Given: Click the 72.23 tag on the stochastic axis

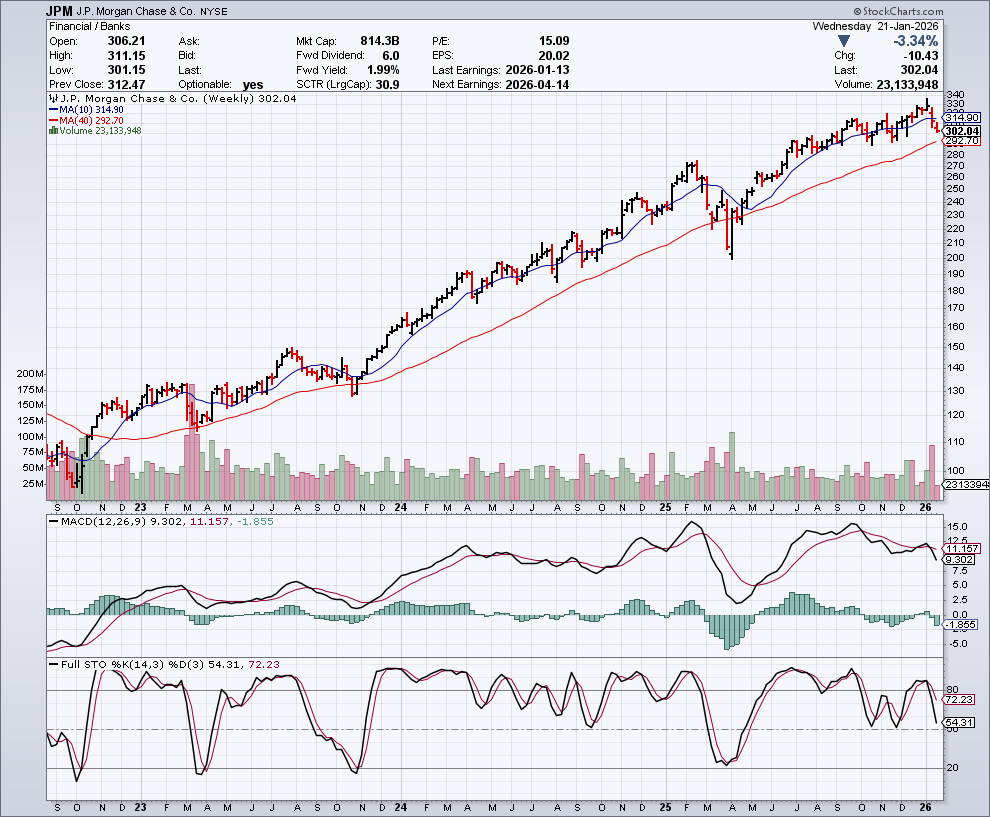Looking at the screenshot, I should point(958,700).
